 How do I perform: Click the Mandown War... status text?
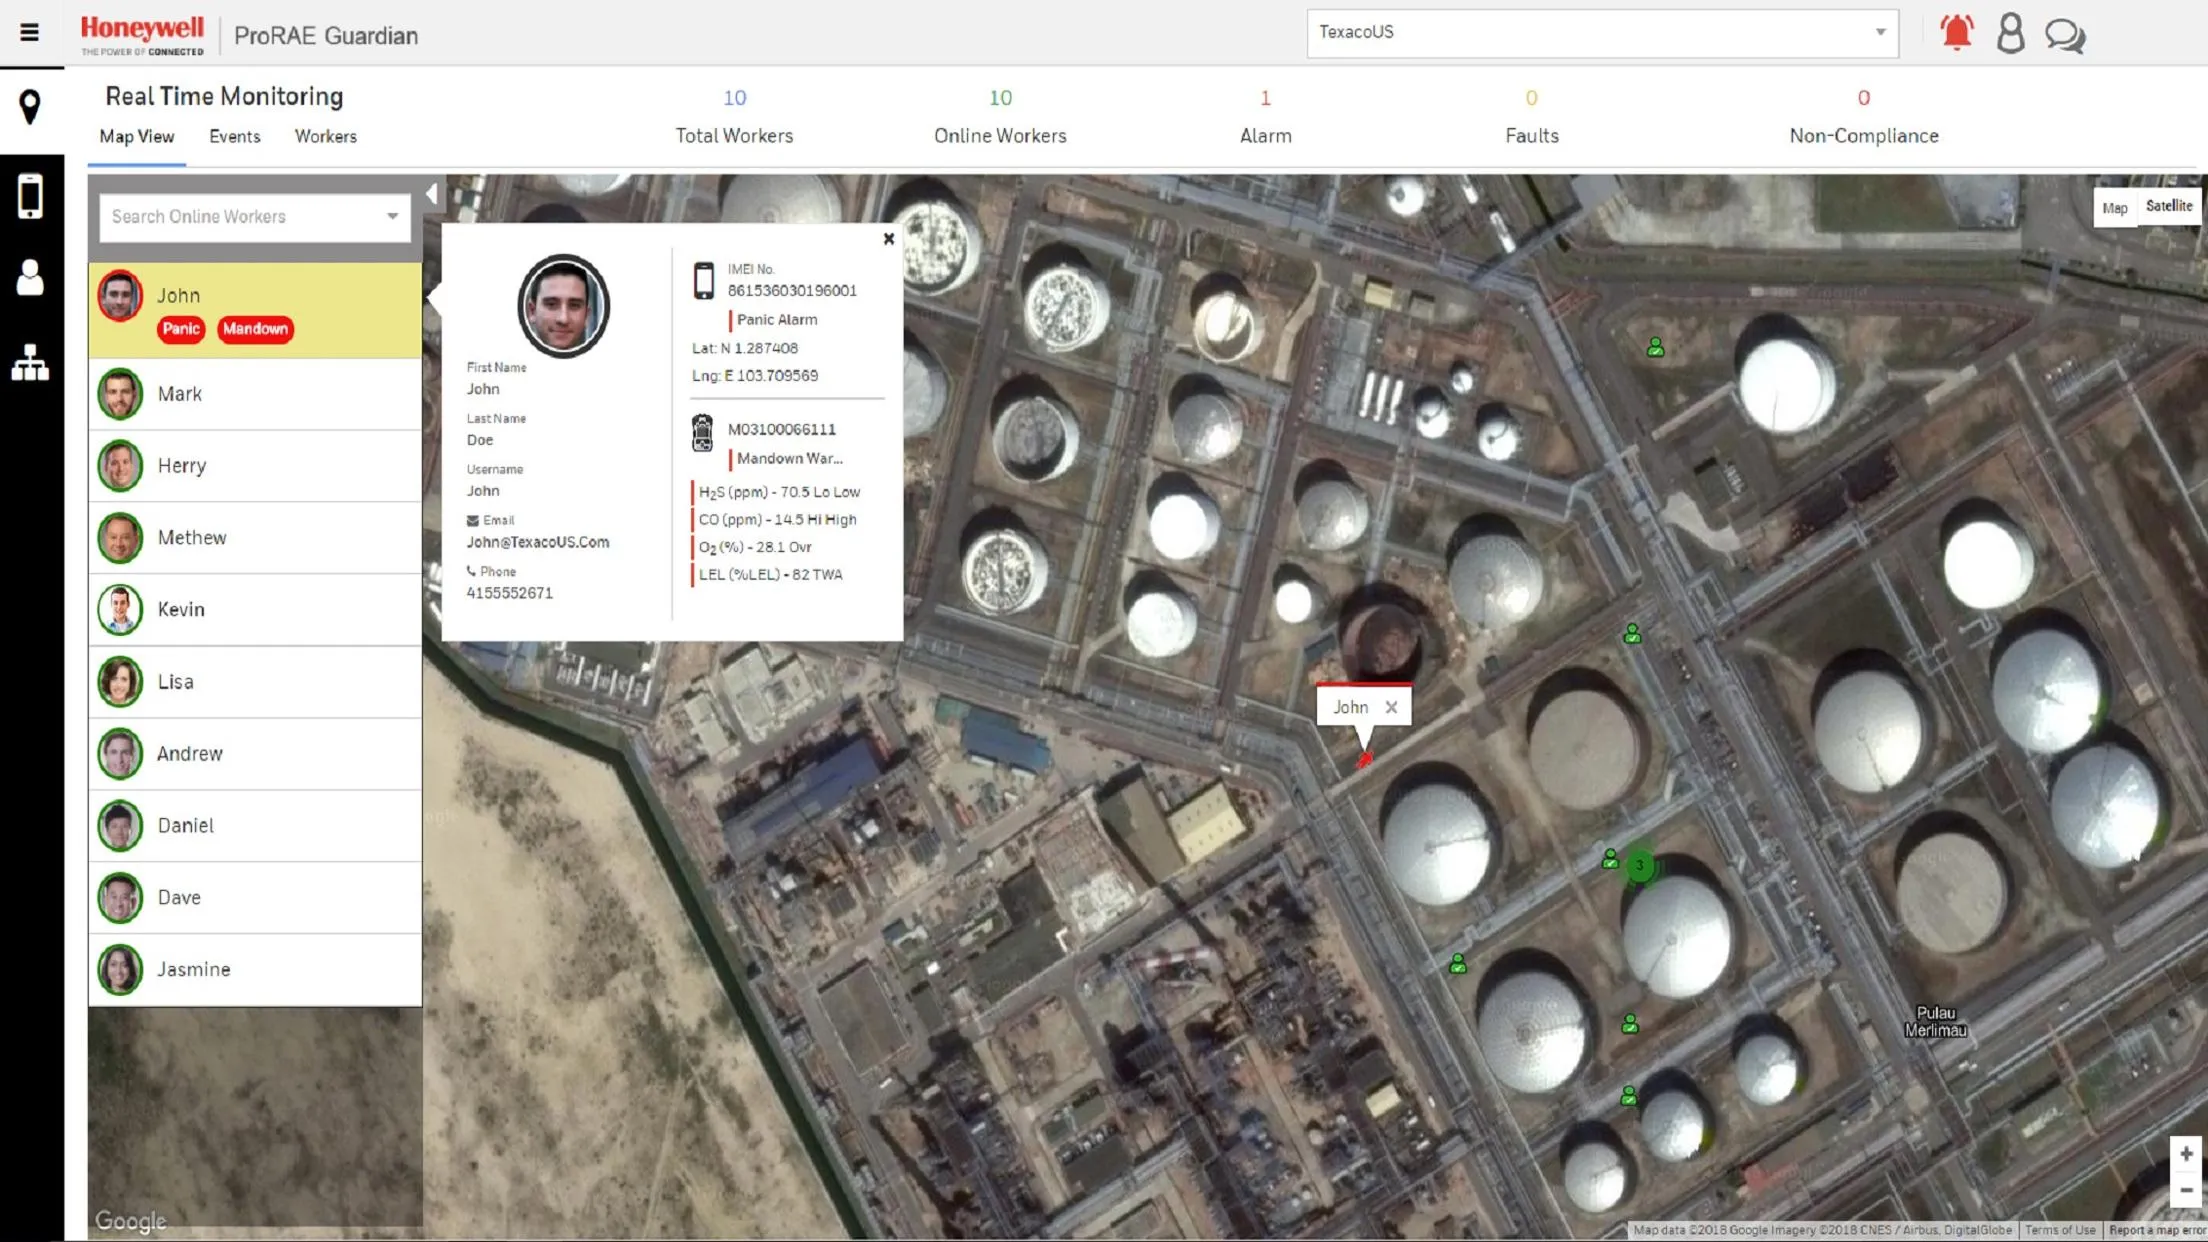pyautogui.click(x=789, y=458)
